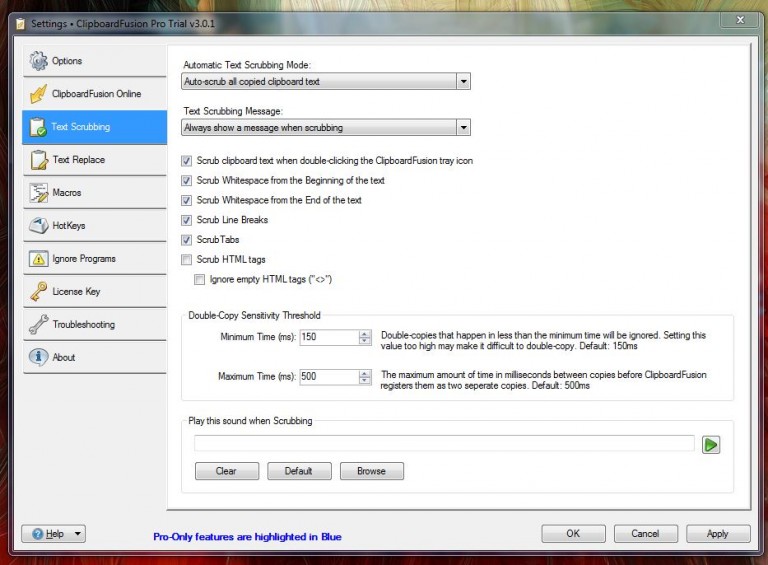Click the Cancel button
Image resolution: width=768 pixels, height=565 pixels.
tap(646, 534)
